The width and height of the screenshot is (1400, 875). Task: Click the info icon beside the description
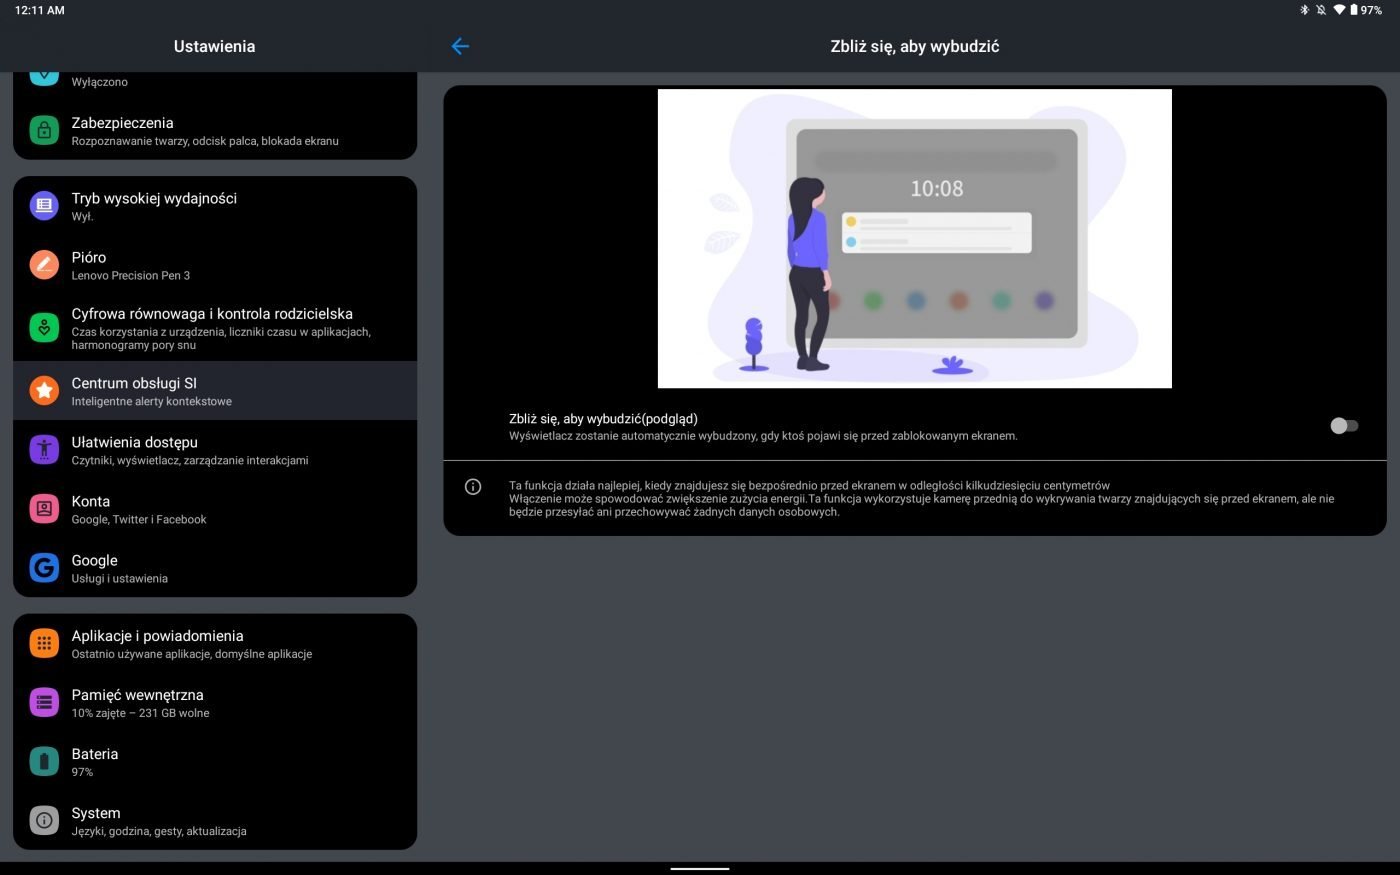[473, 487]
